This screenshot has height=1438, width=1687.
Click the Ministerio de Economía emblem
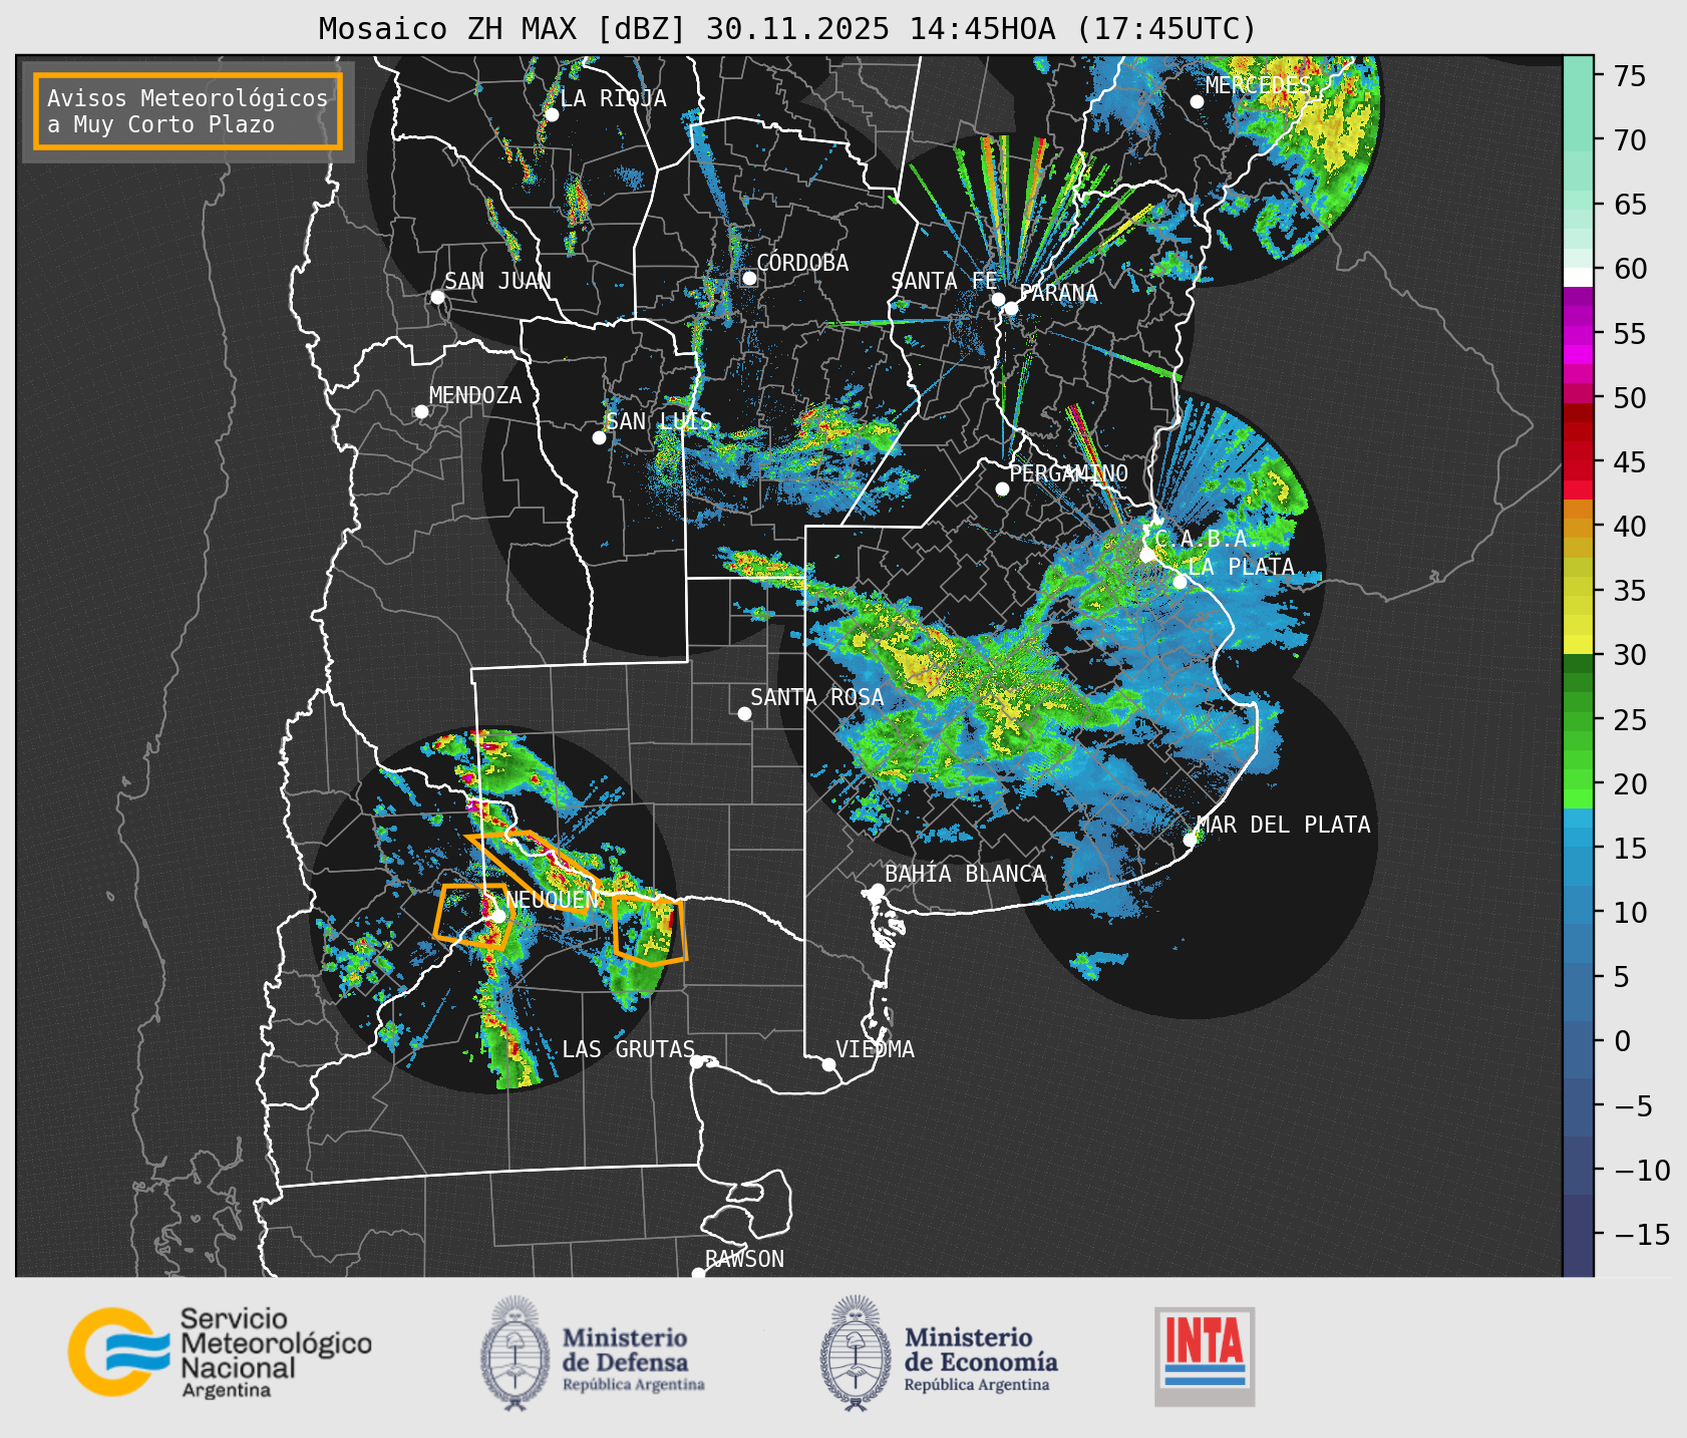[x=854, y=1353]
